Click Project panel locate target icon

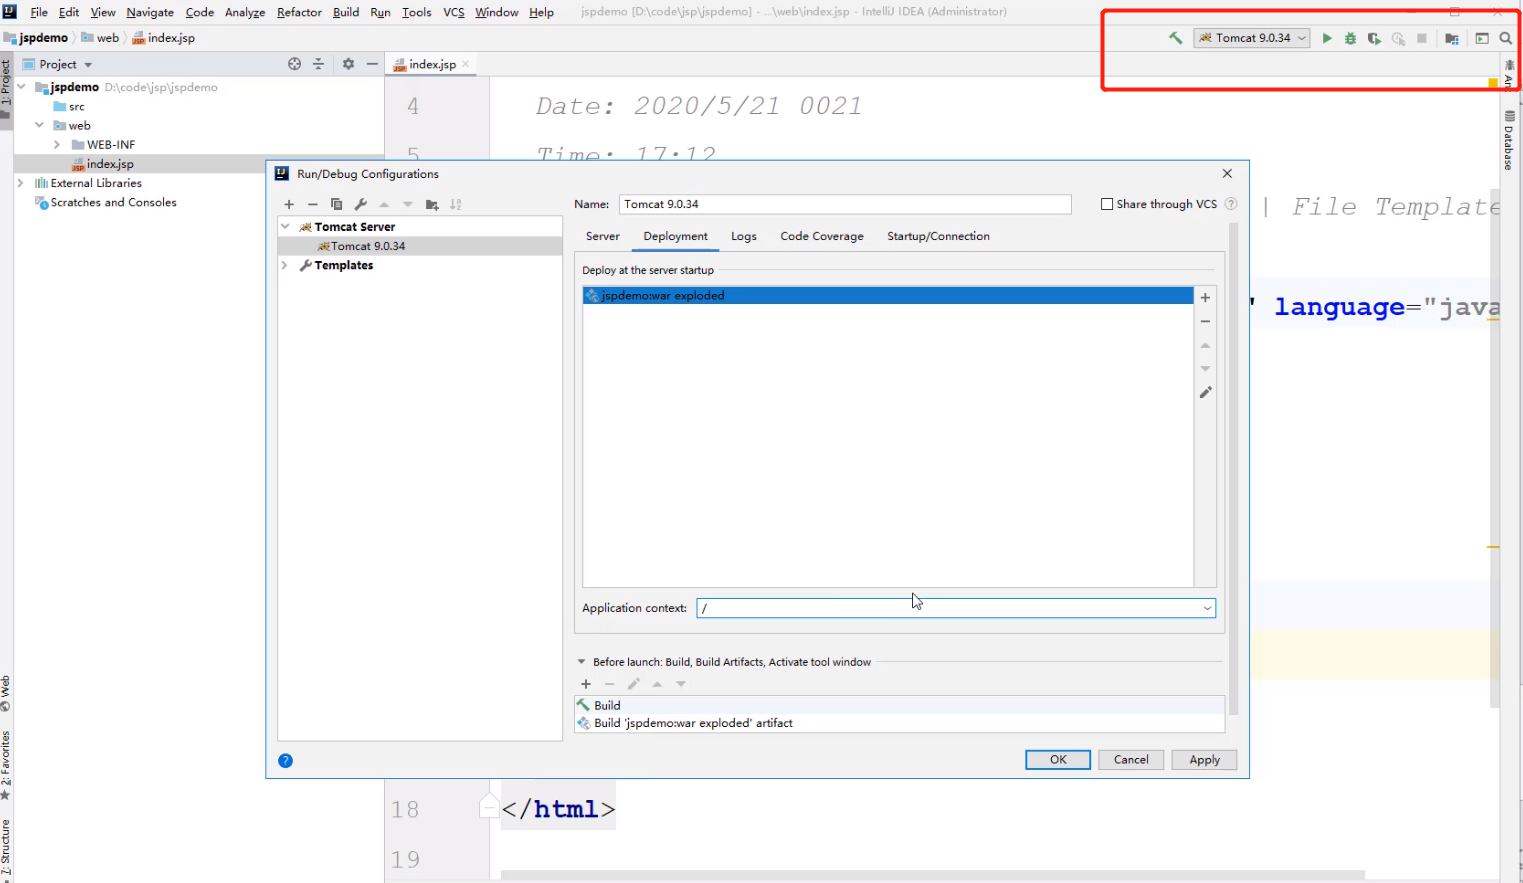[294, 64]
